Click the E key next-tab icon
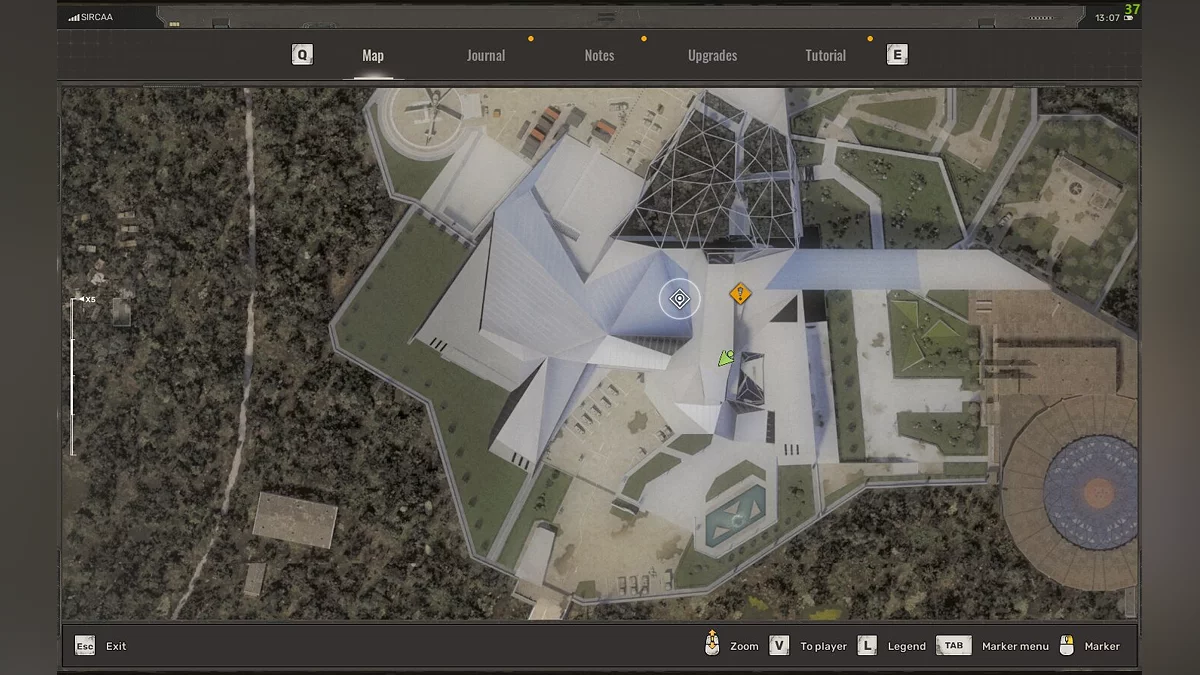The image size is (1200, 675). 897,55
